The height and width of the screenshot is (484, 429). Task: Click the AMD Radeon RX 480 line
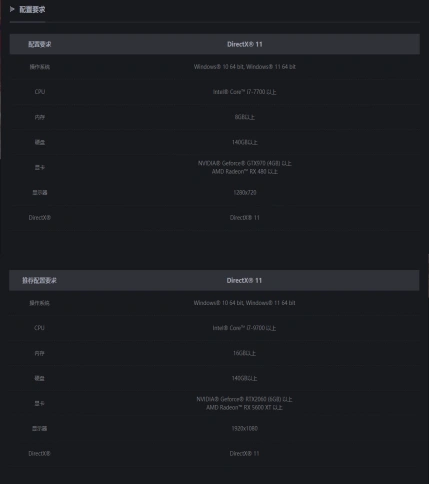click(x=245, y=172)
